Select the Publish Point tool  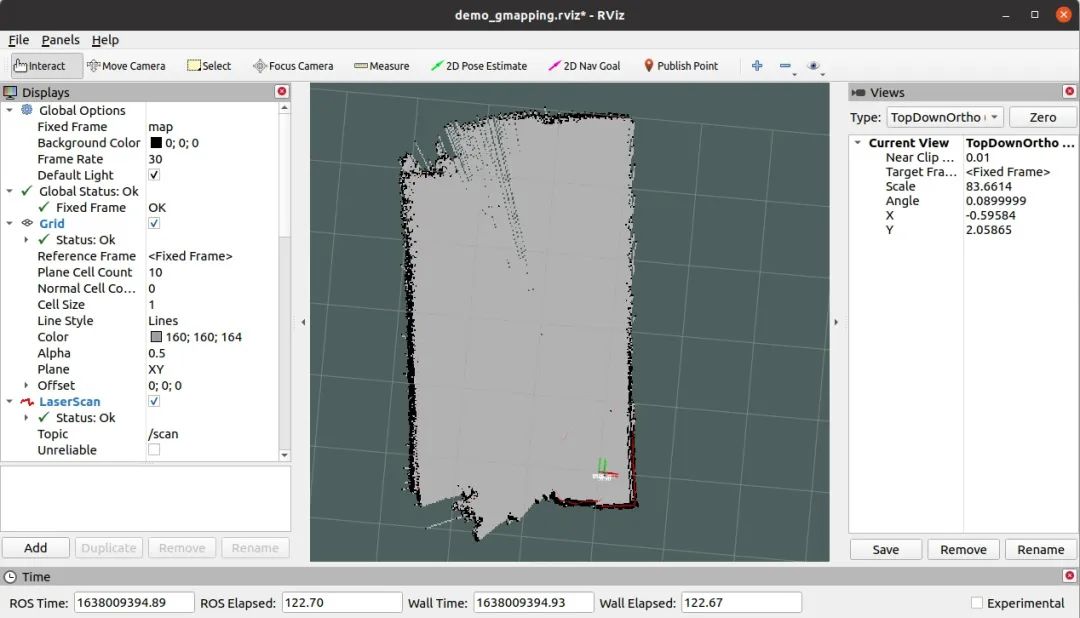tap(681, 65)
